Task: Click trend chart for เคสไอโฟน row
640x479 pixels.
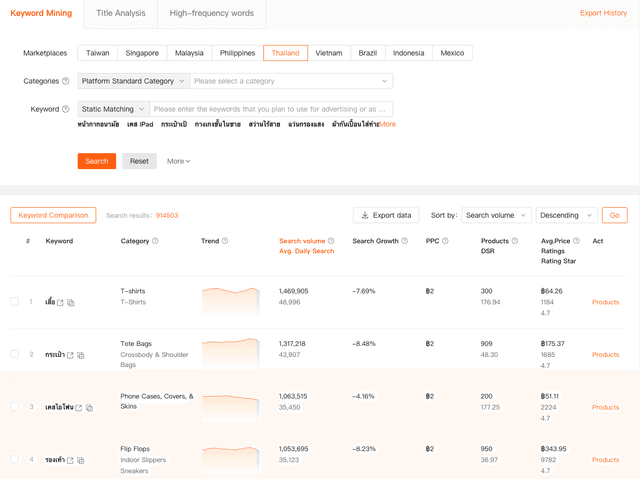Action: point(231,407)
